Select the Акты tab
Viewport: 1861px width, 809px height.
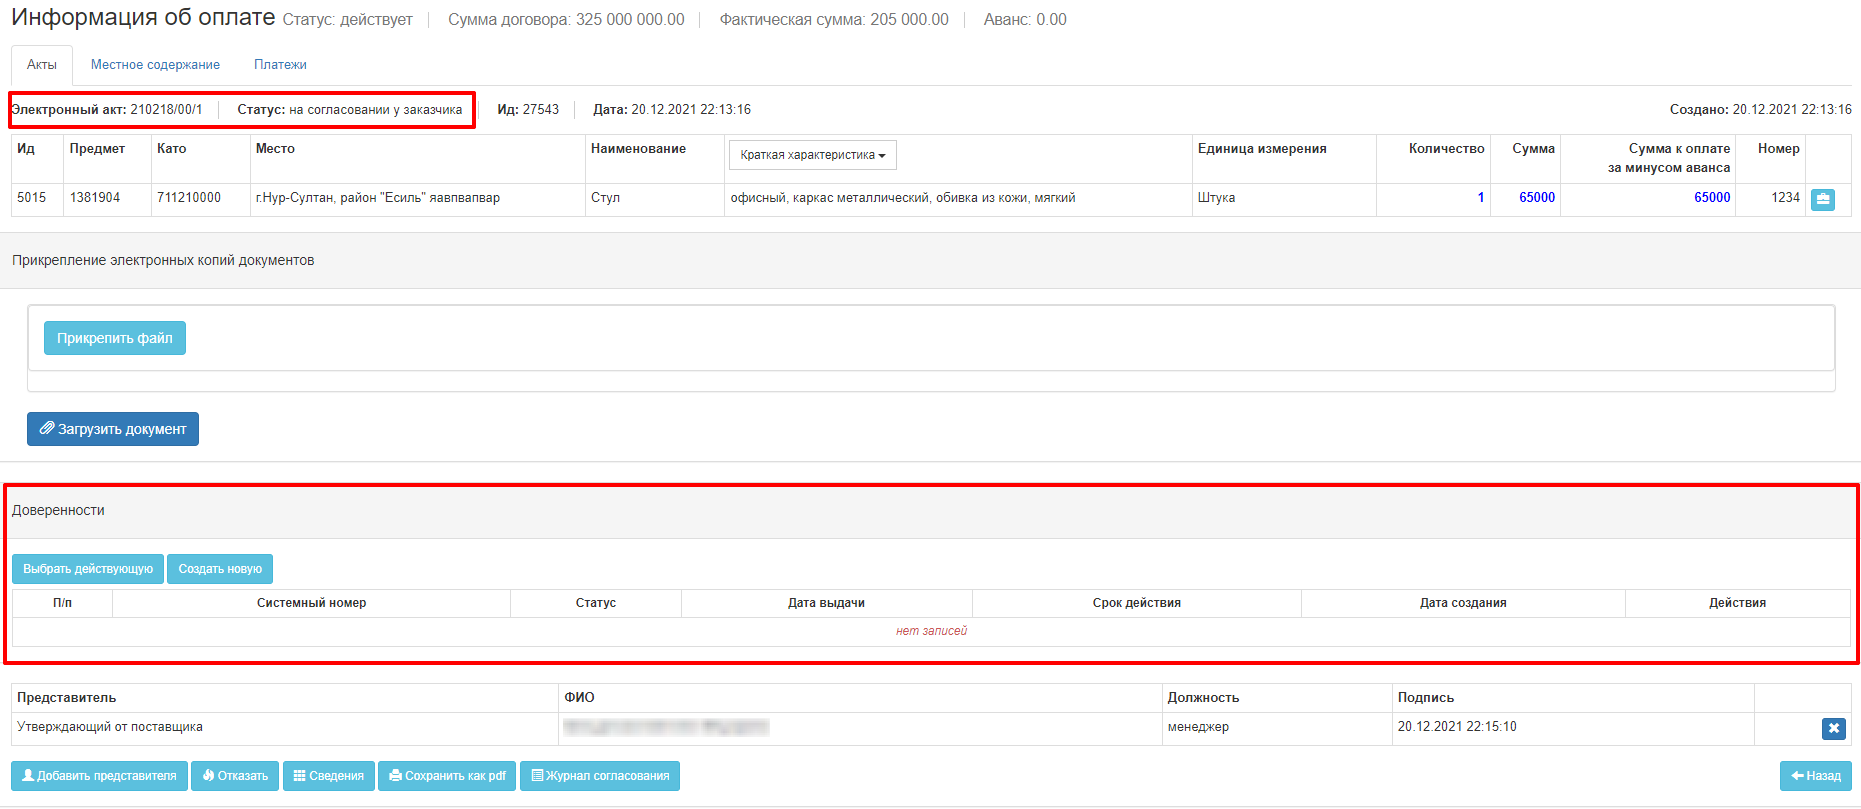(x=42, y=65)
